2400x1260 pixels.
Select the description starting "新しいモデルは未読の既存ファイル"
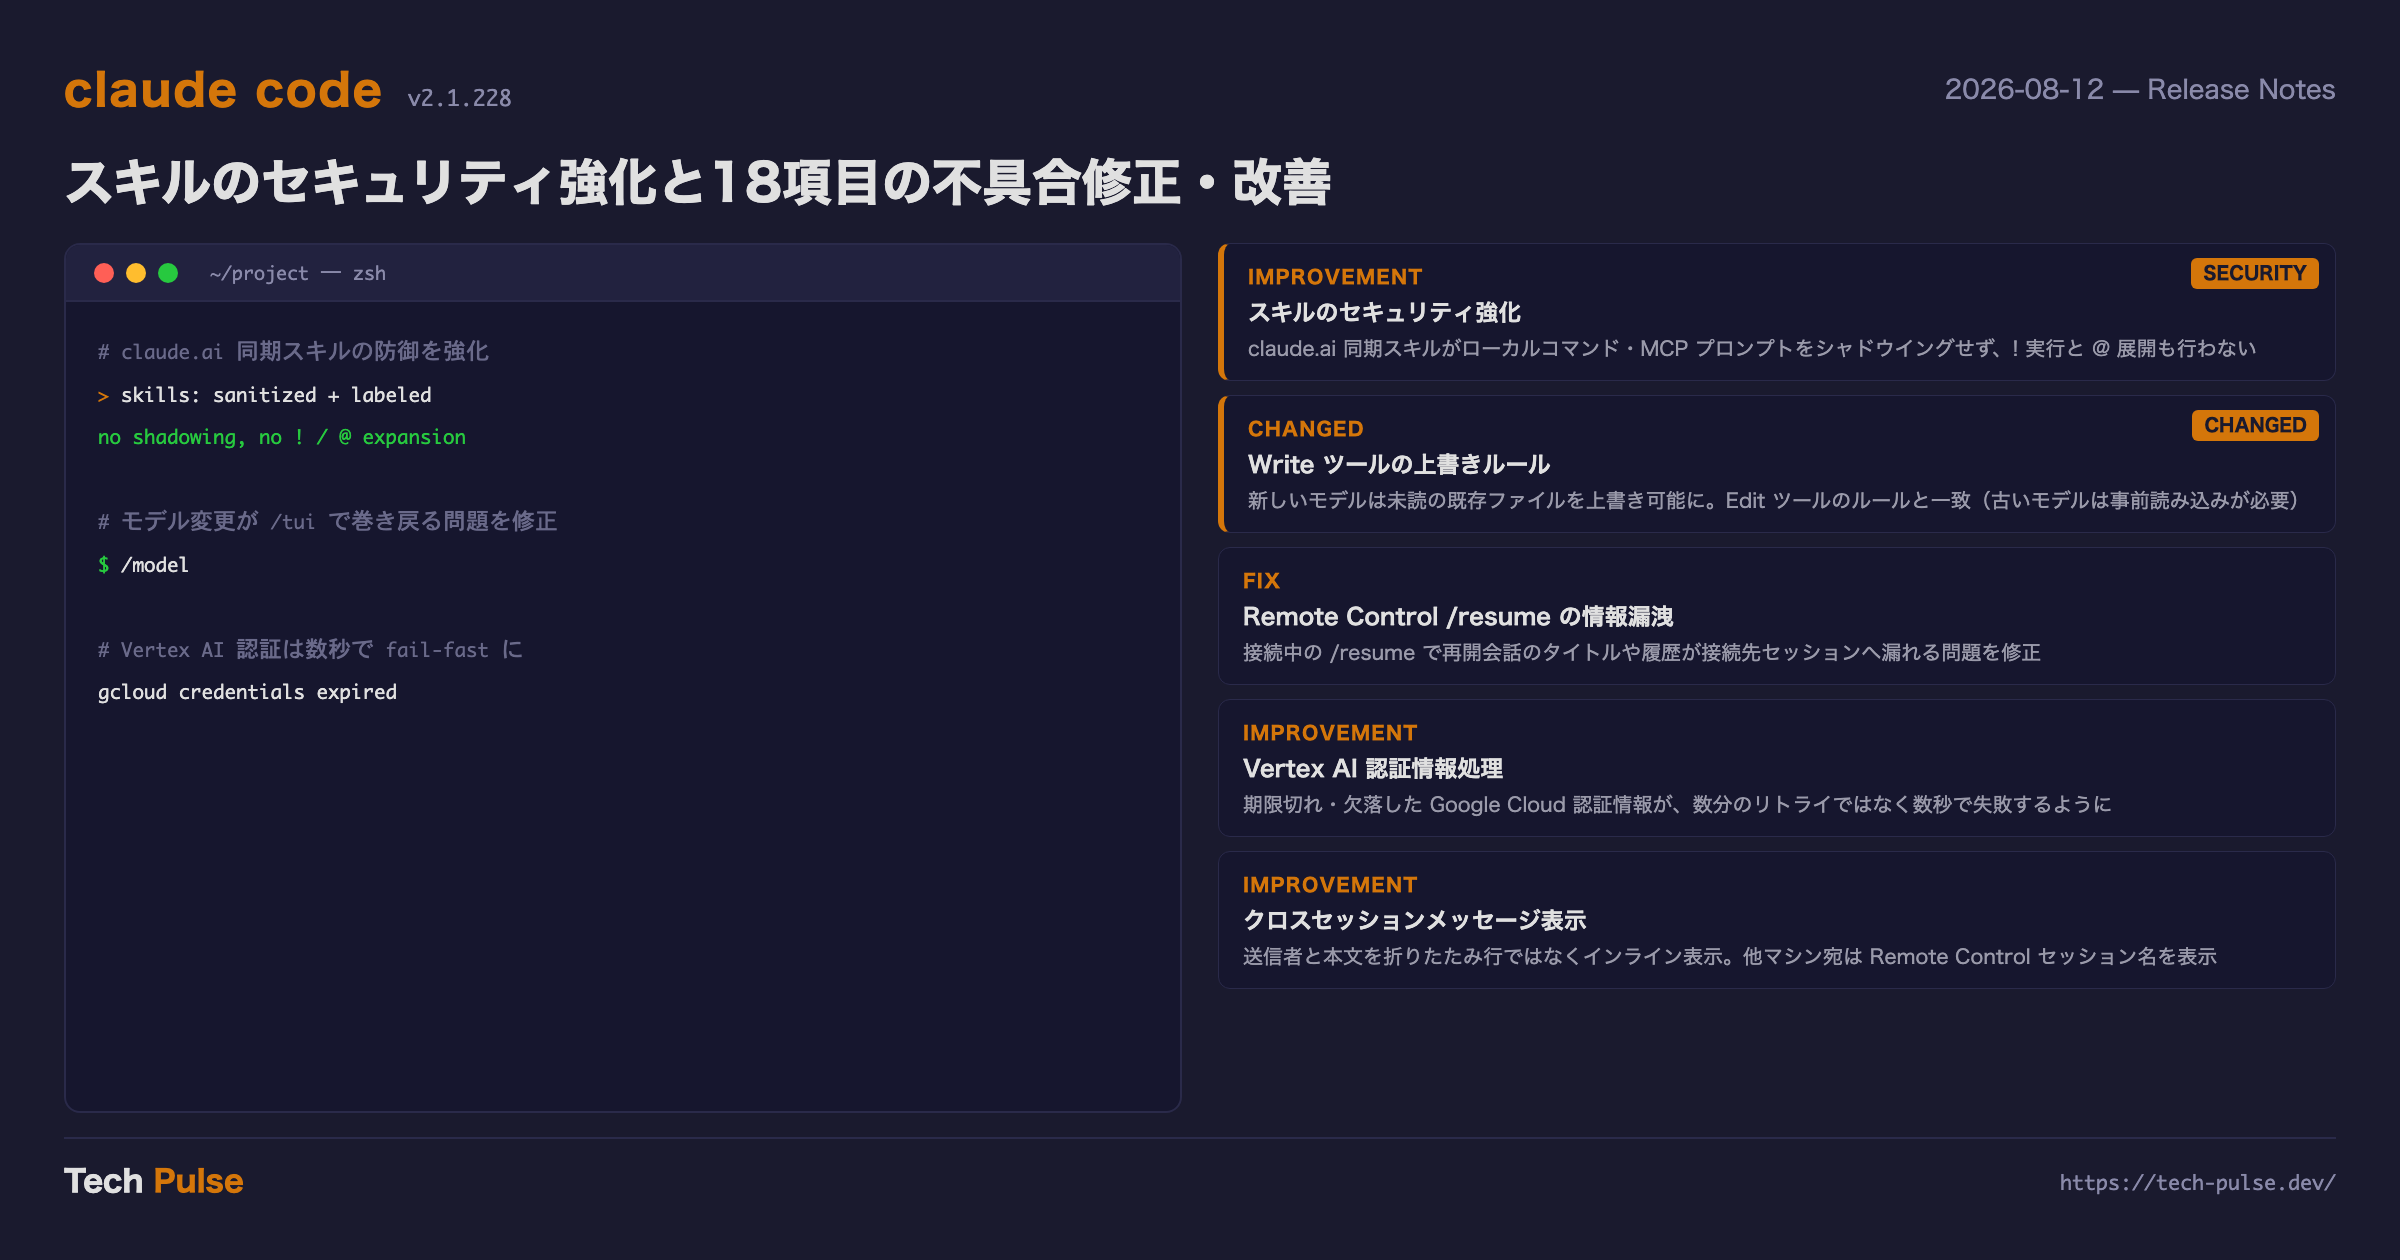(1773, 500)
